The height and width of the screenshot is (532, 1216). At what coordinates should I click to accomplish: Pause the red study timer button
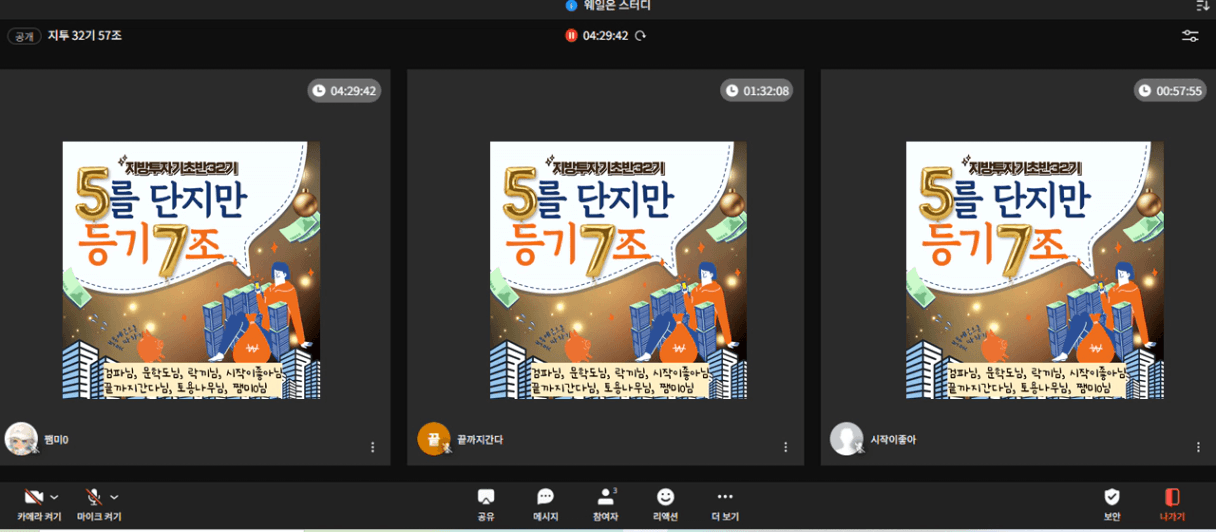pos(571,35)
